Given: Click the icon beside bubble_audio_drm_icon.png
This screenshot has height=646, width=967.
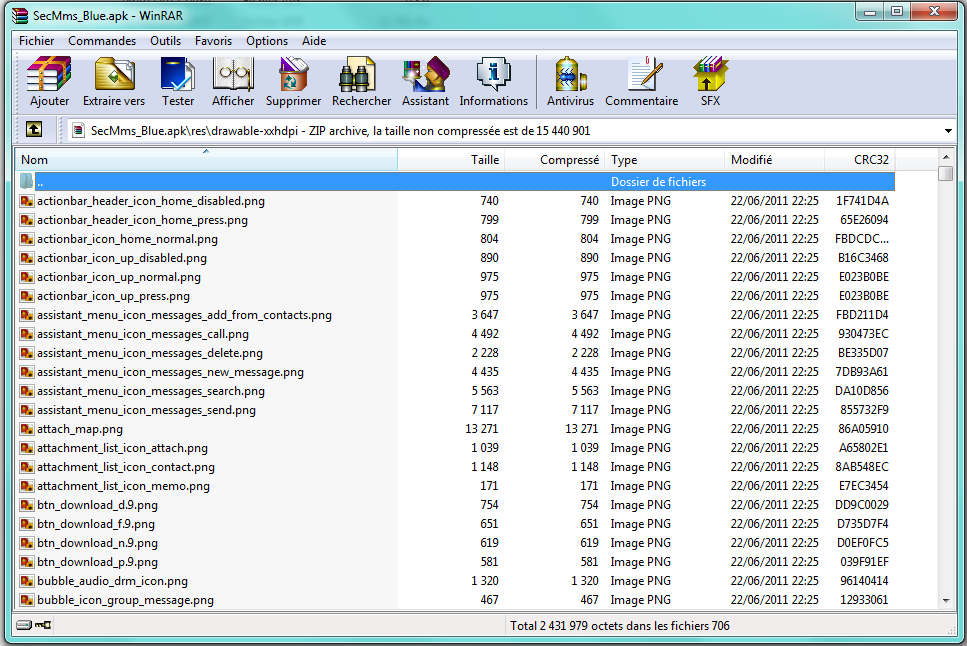Looking at the screenshot, I should tap(27, 581).
